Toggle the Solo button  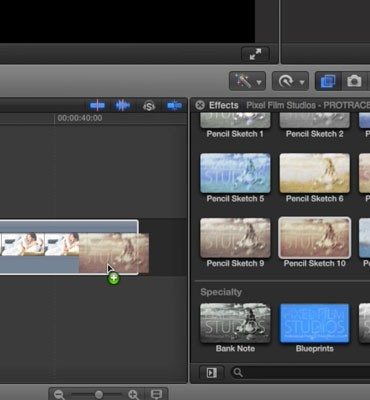[149, 106]
